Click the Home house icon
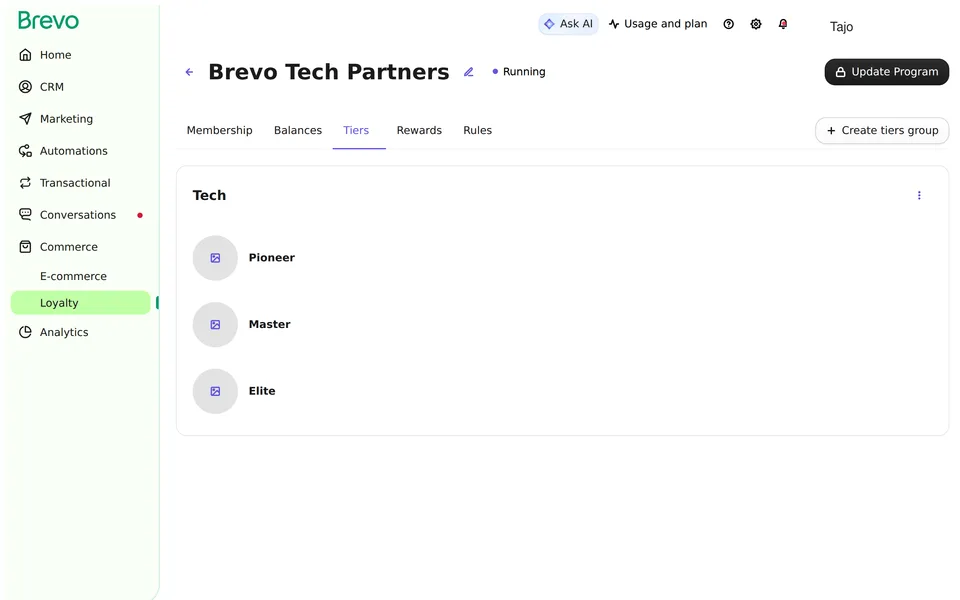 (25, 54)
